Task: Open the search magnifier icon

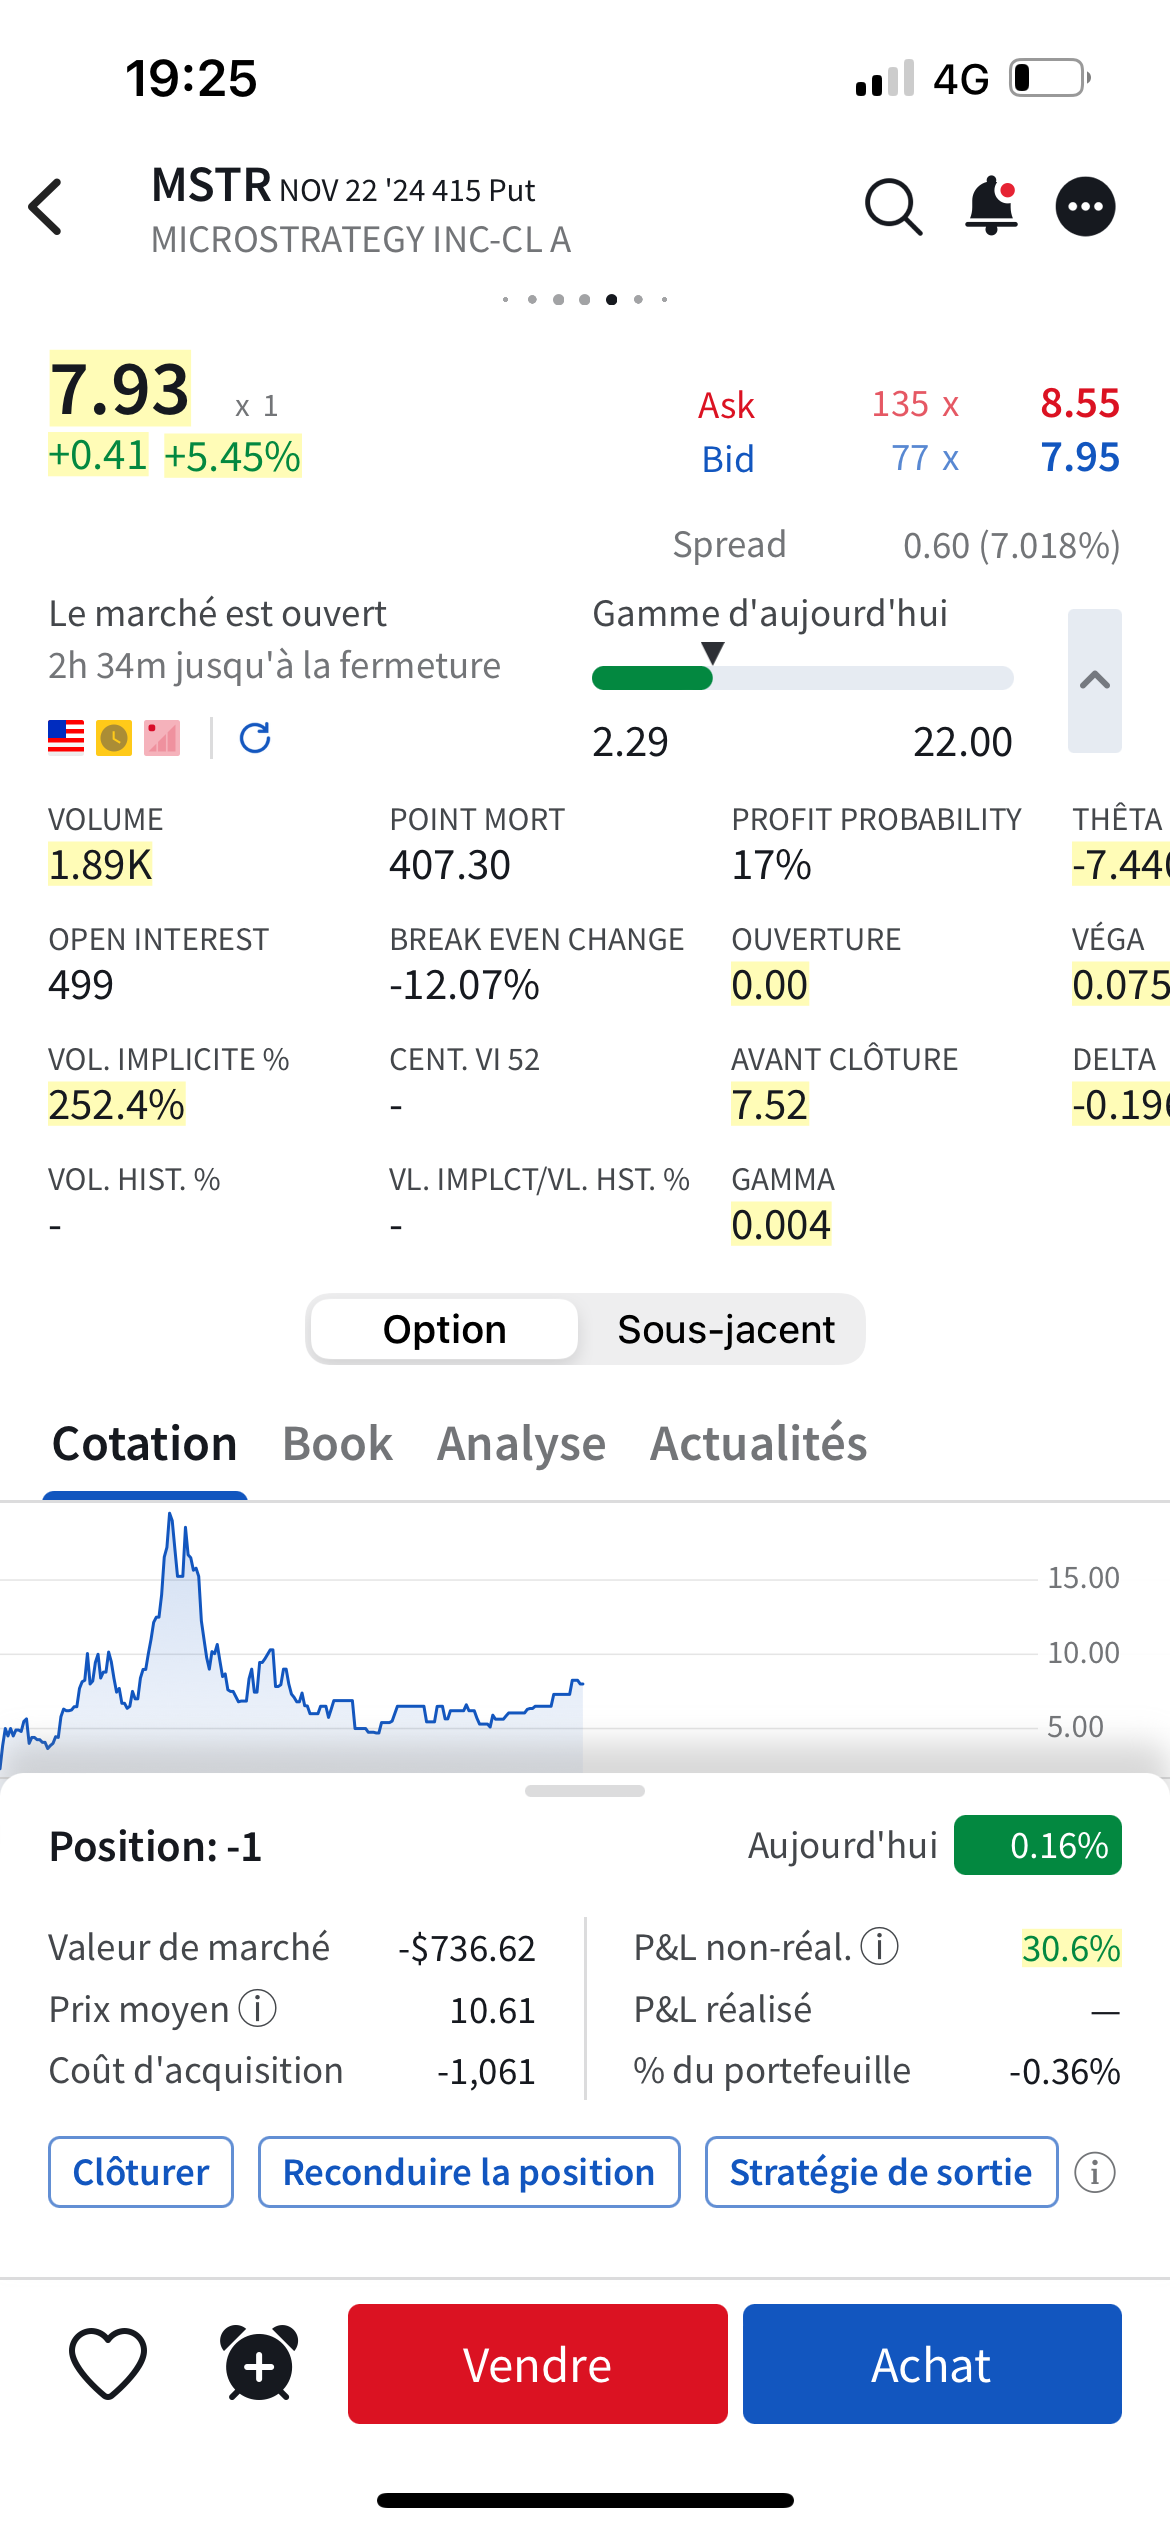Action: click(892, 207)
